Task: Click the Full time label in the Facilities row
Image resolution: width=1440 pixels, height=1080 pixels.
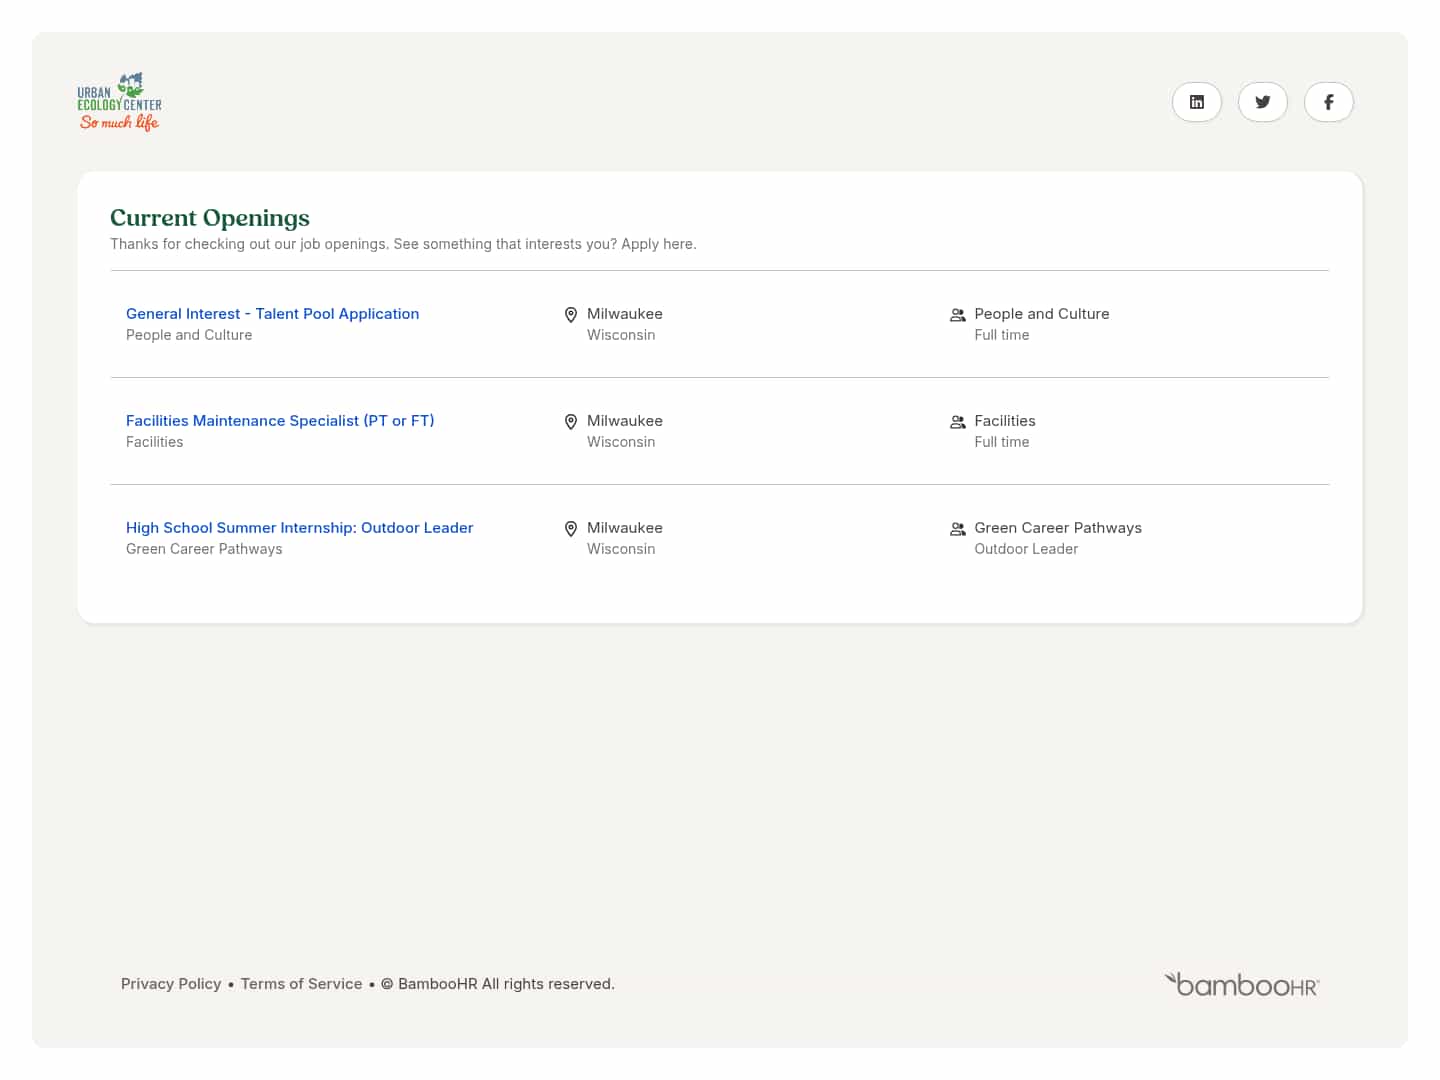Action: tap(1002, 441)
